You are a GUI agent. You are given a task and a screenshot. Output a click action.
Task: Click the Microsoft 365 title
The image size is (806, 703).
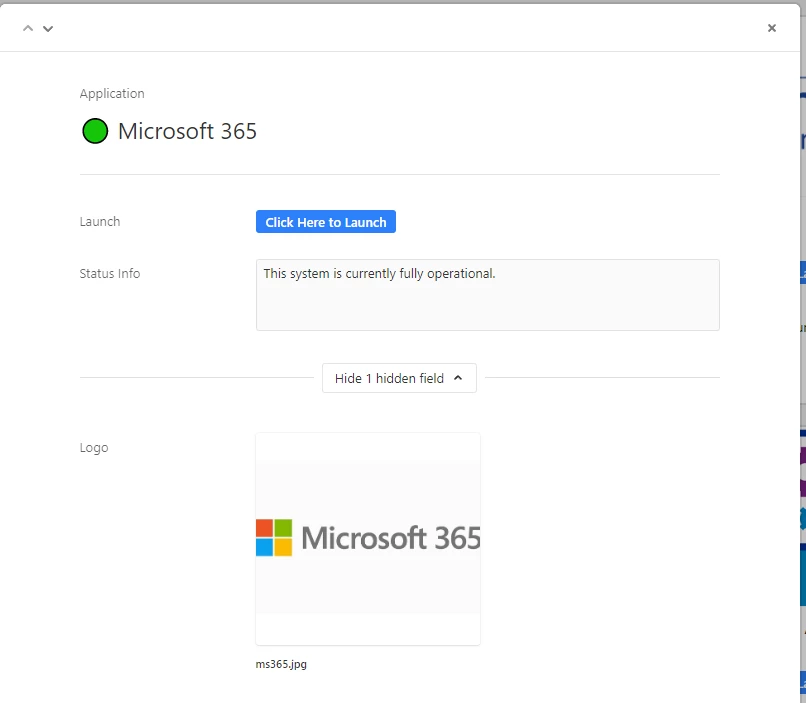tap(187, 131)
